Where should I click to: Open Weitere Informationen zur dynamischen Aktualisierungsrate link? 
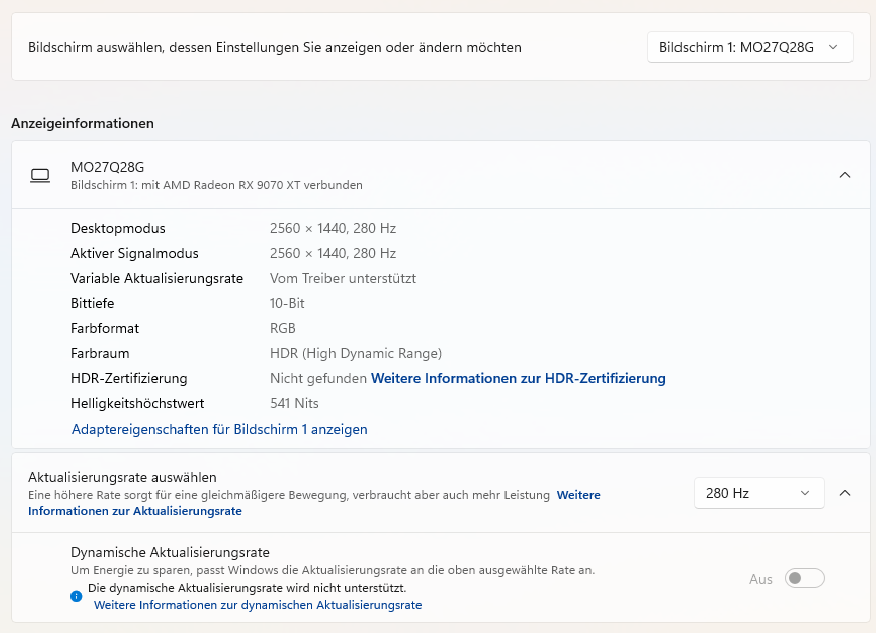click(258, 605)
